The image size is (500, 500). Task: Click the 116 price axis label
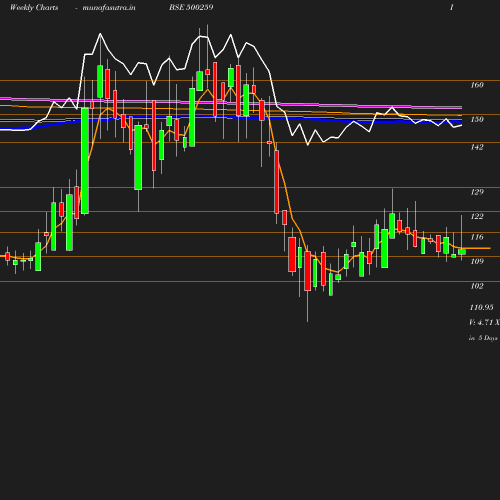(x=477, y=237)
